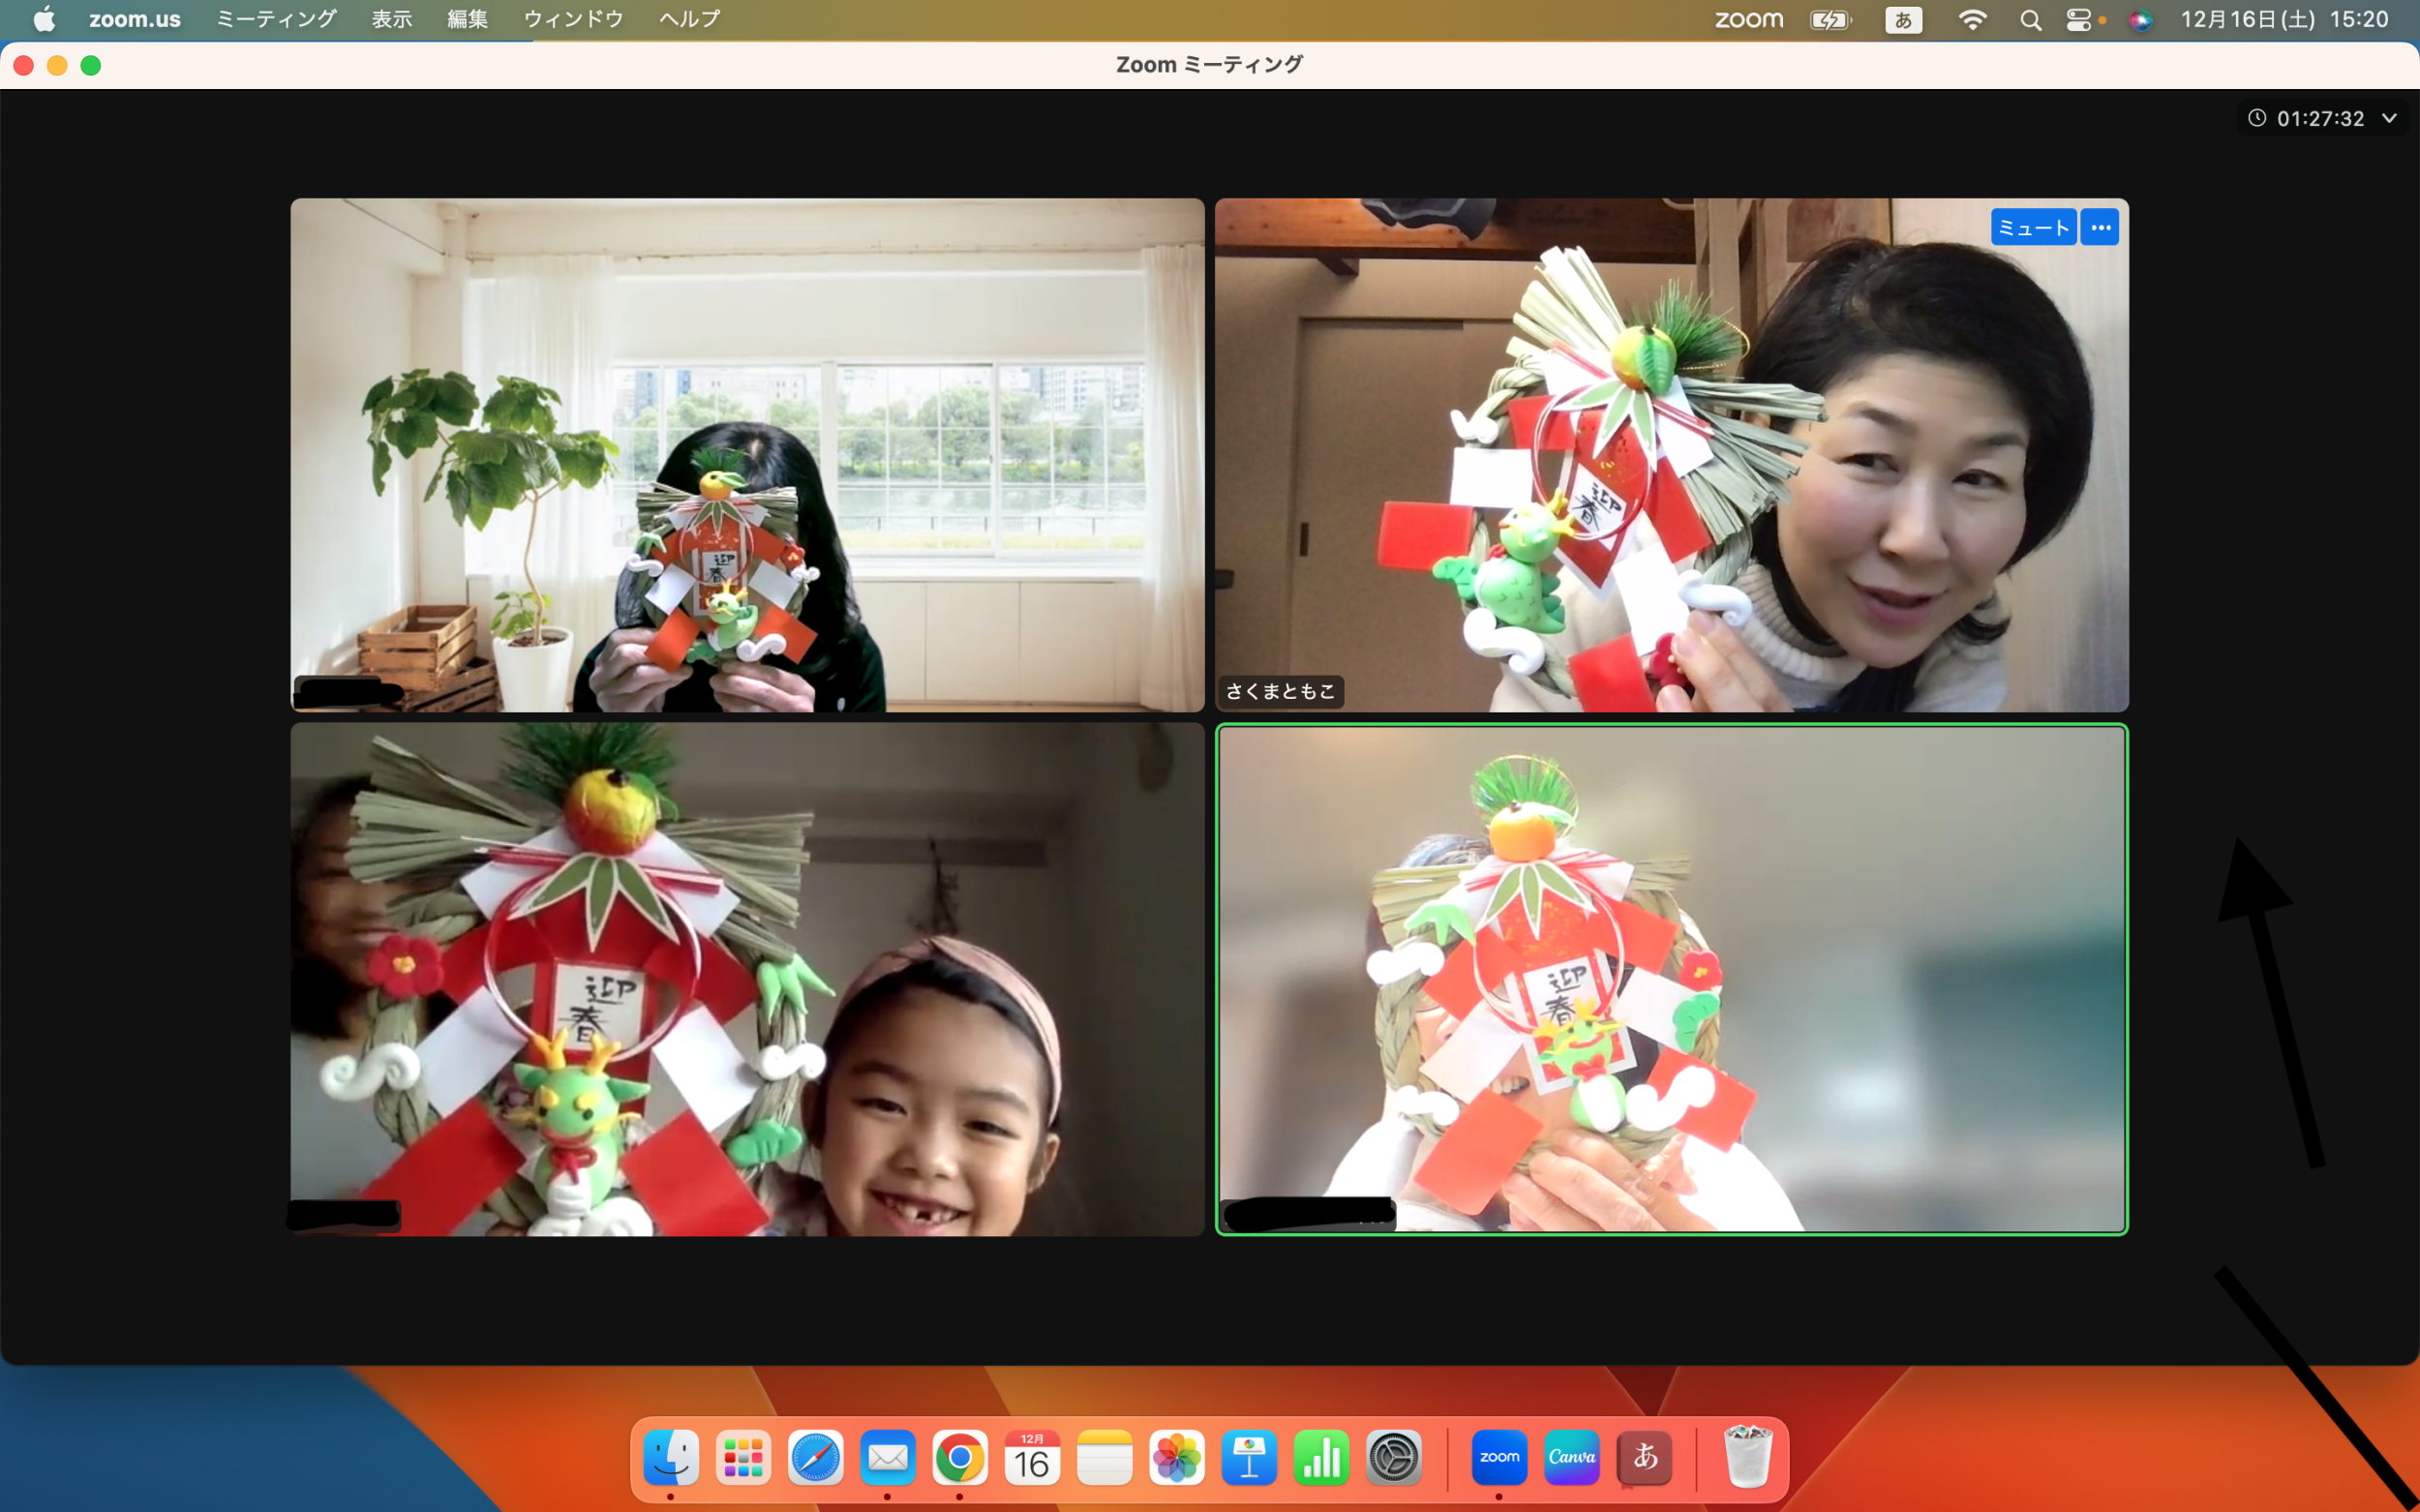The height and width of the screenshot is (1512, 2420).
Task: Mute さくまともこ with the ミュート button
Action: coord(2033,227)
